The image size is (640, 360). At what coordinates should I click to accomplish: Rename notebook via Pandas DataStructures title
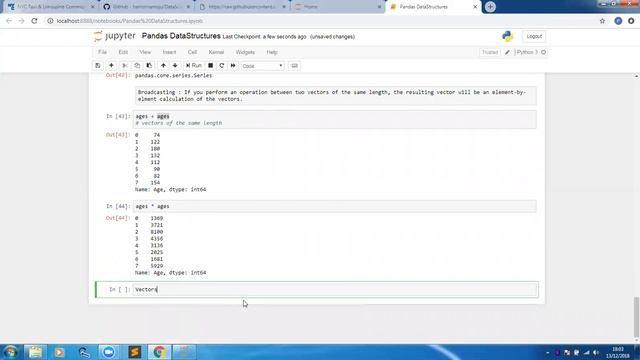pyautogui.click(x=181, y=36)
